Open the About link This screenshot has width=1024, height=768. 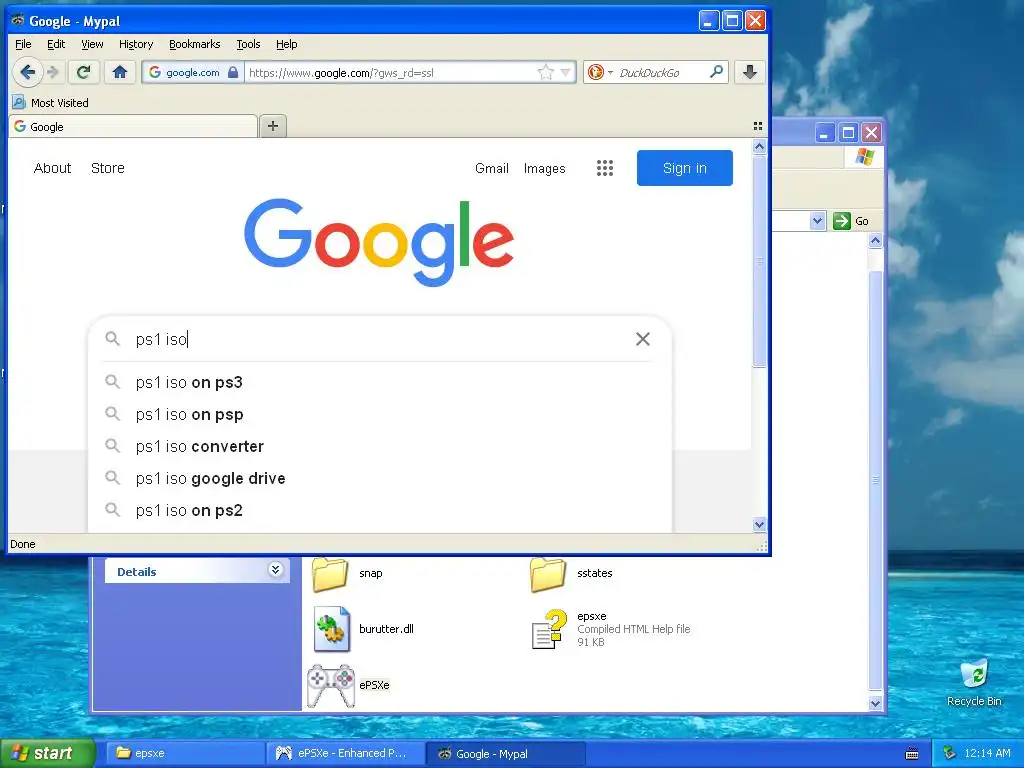52,168
